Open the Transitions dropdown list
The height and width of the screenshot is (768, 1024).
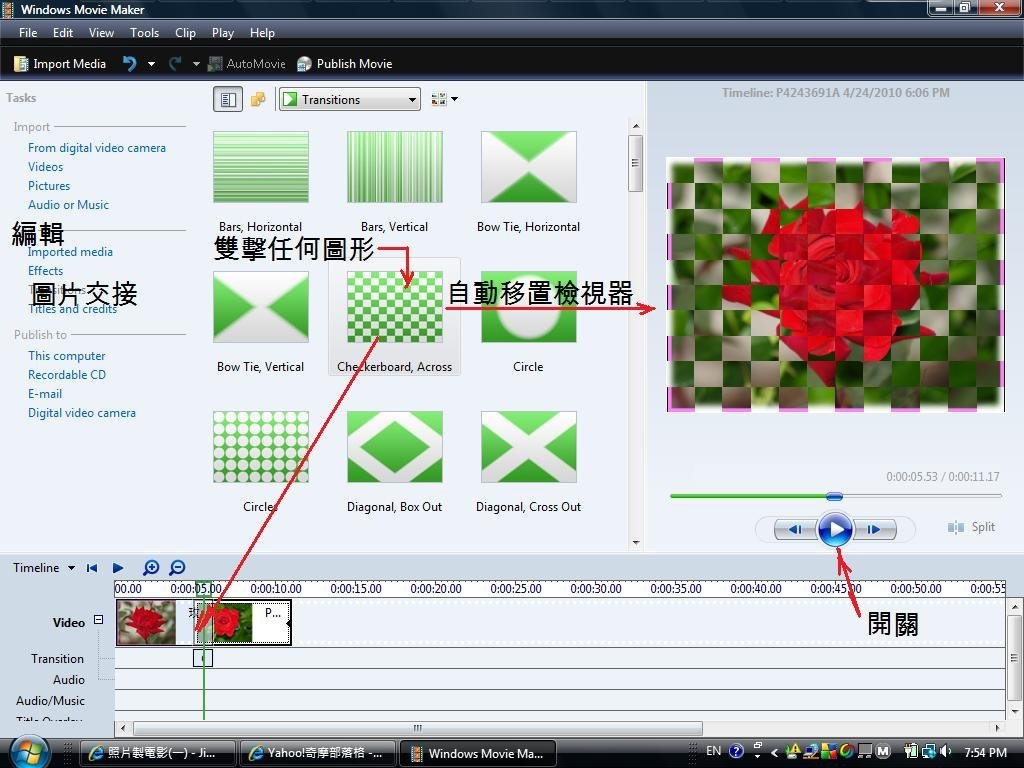tap(349, 99)
